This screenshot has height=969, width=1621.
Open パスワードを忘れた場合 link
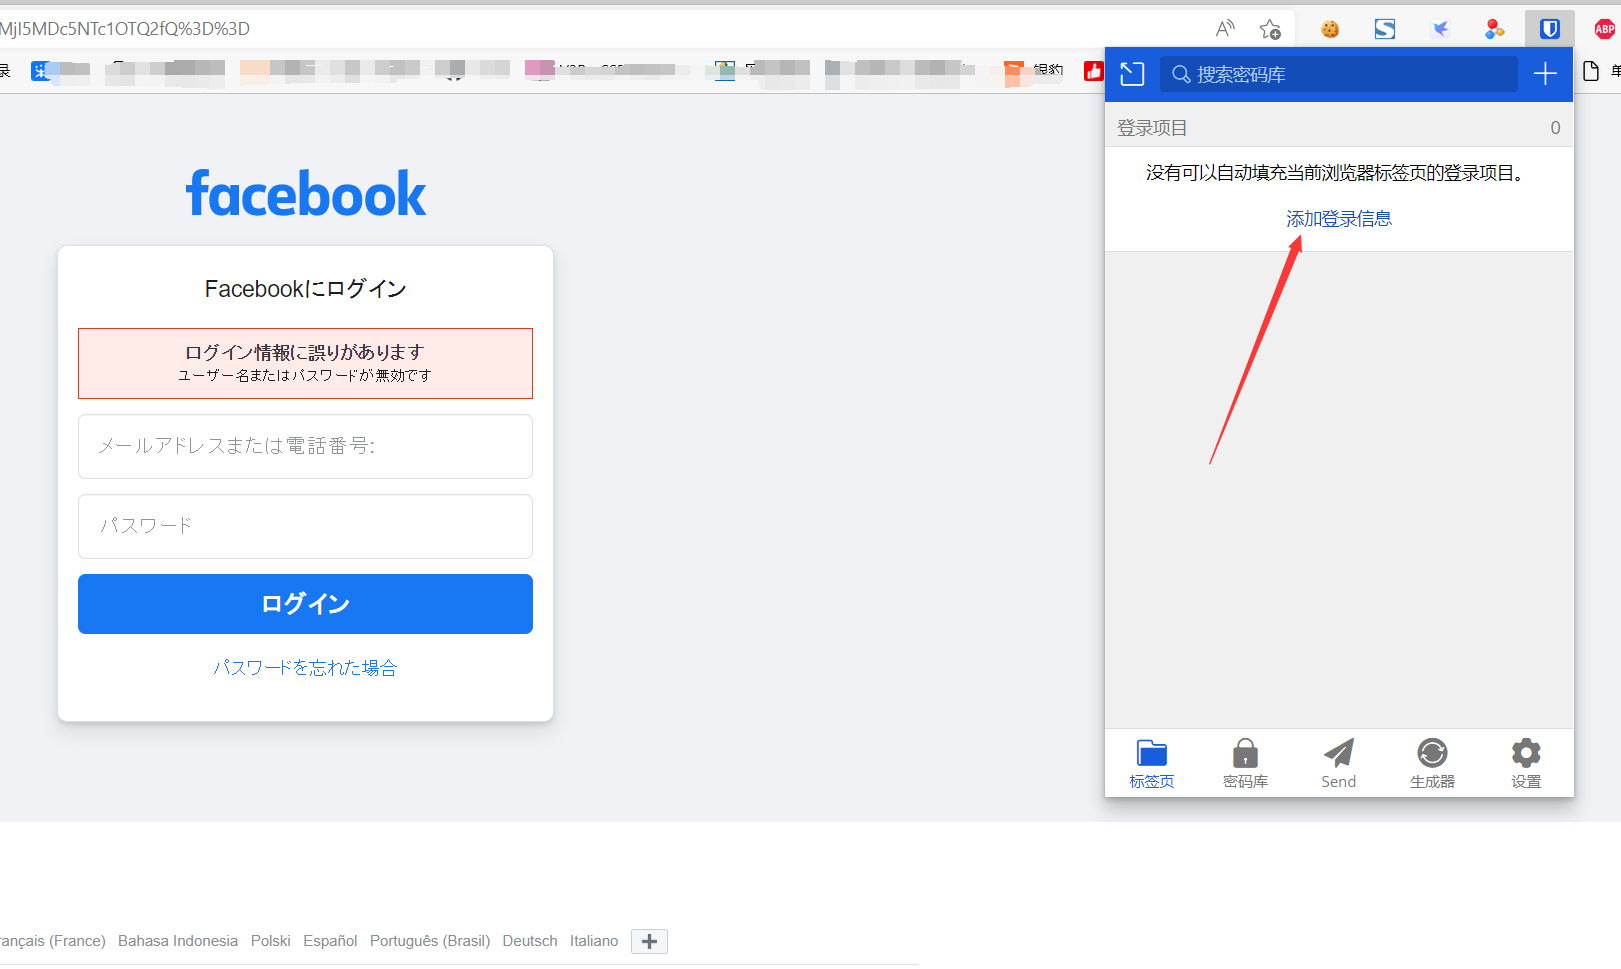[305, 668]
